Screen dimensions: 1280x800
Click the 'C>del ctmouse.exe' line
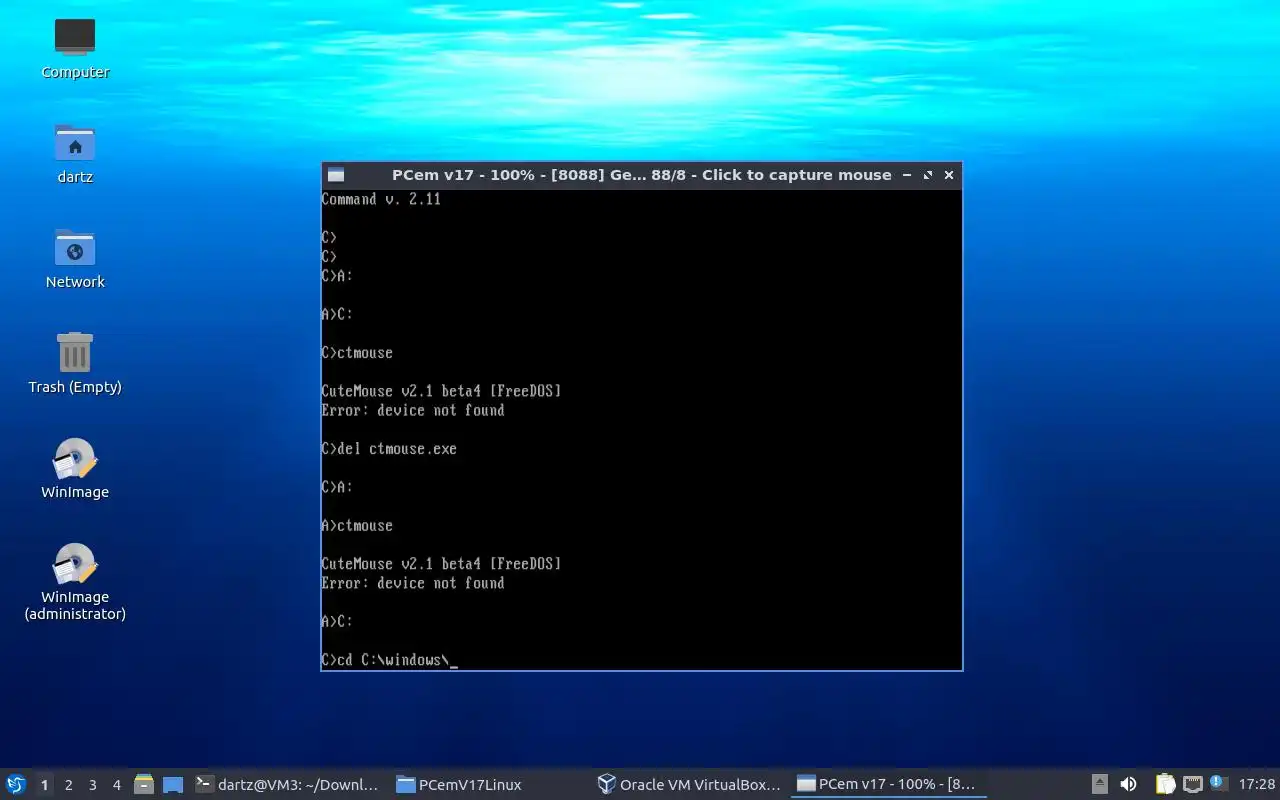pyautogui.click(x=389, y=449)
